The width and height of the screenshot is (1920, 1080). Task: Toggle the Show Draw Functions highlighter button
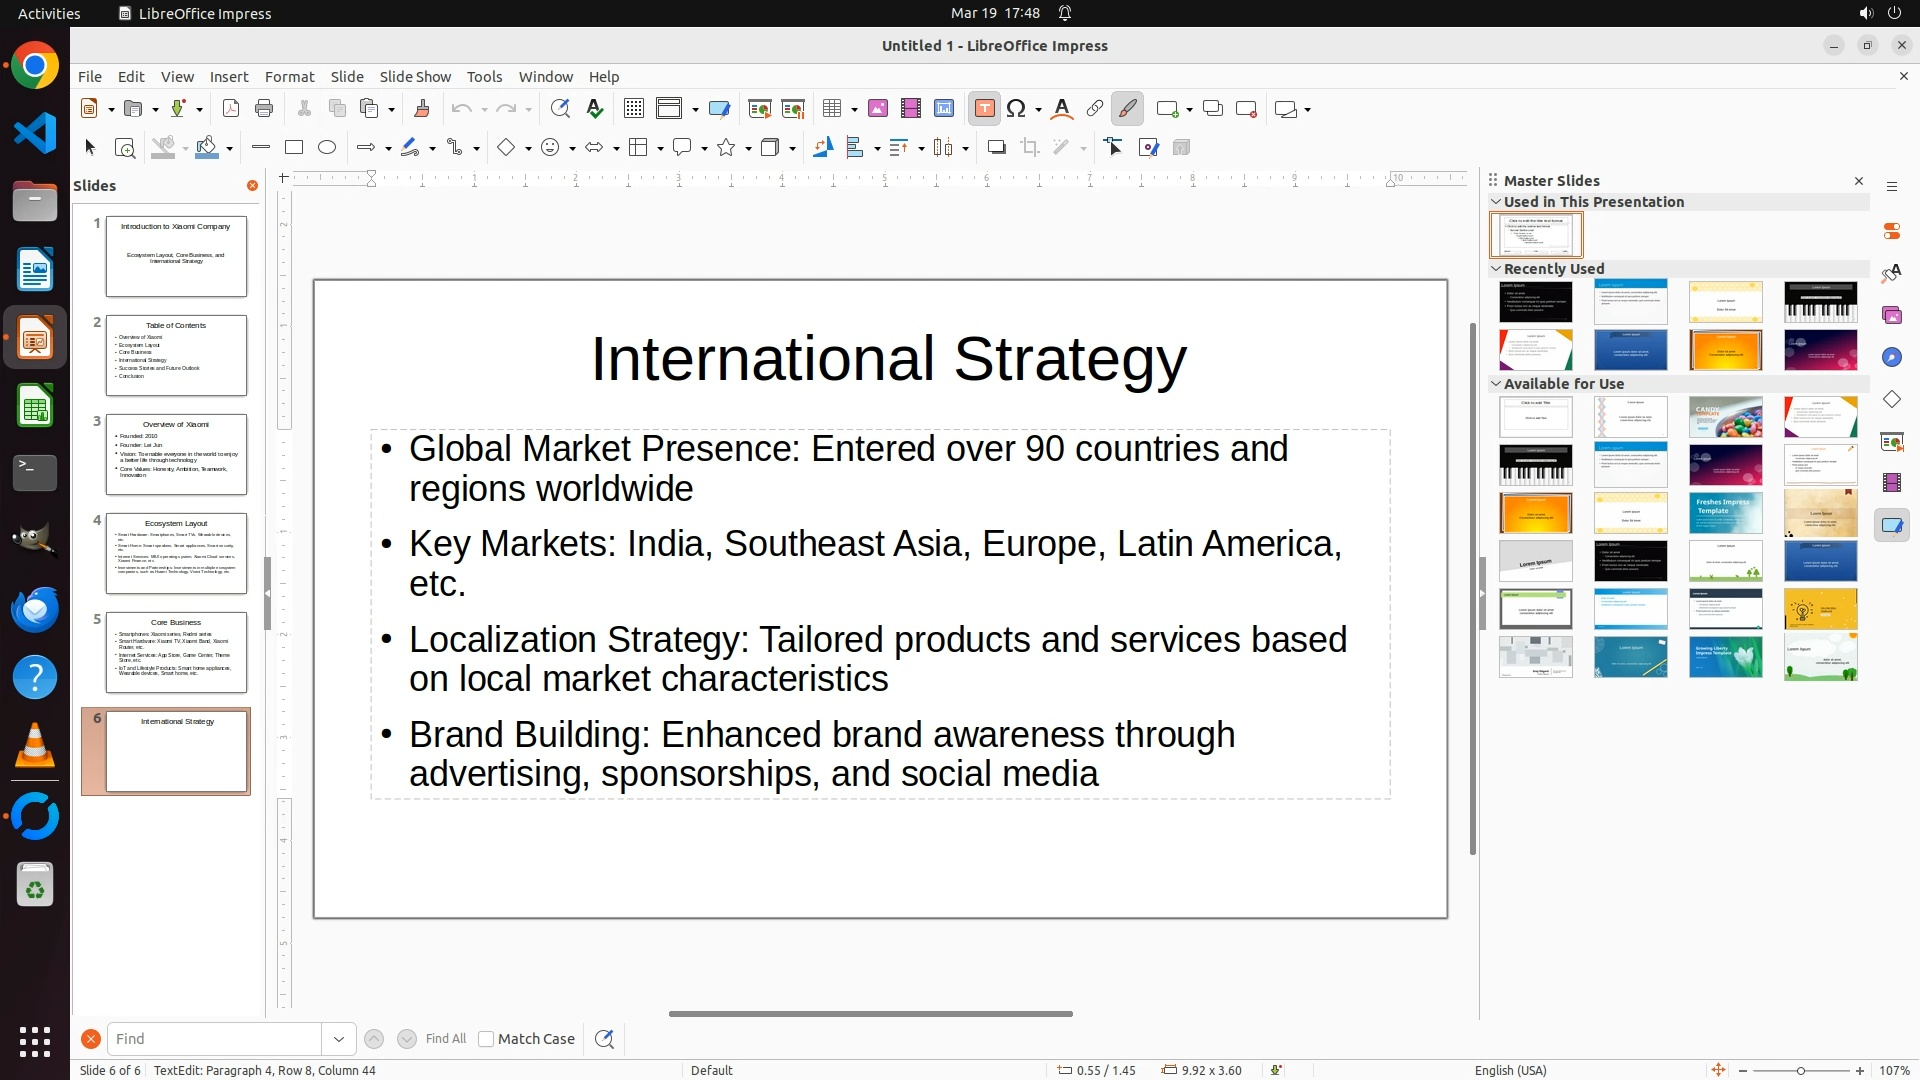pos(1128,109)
